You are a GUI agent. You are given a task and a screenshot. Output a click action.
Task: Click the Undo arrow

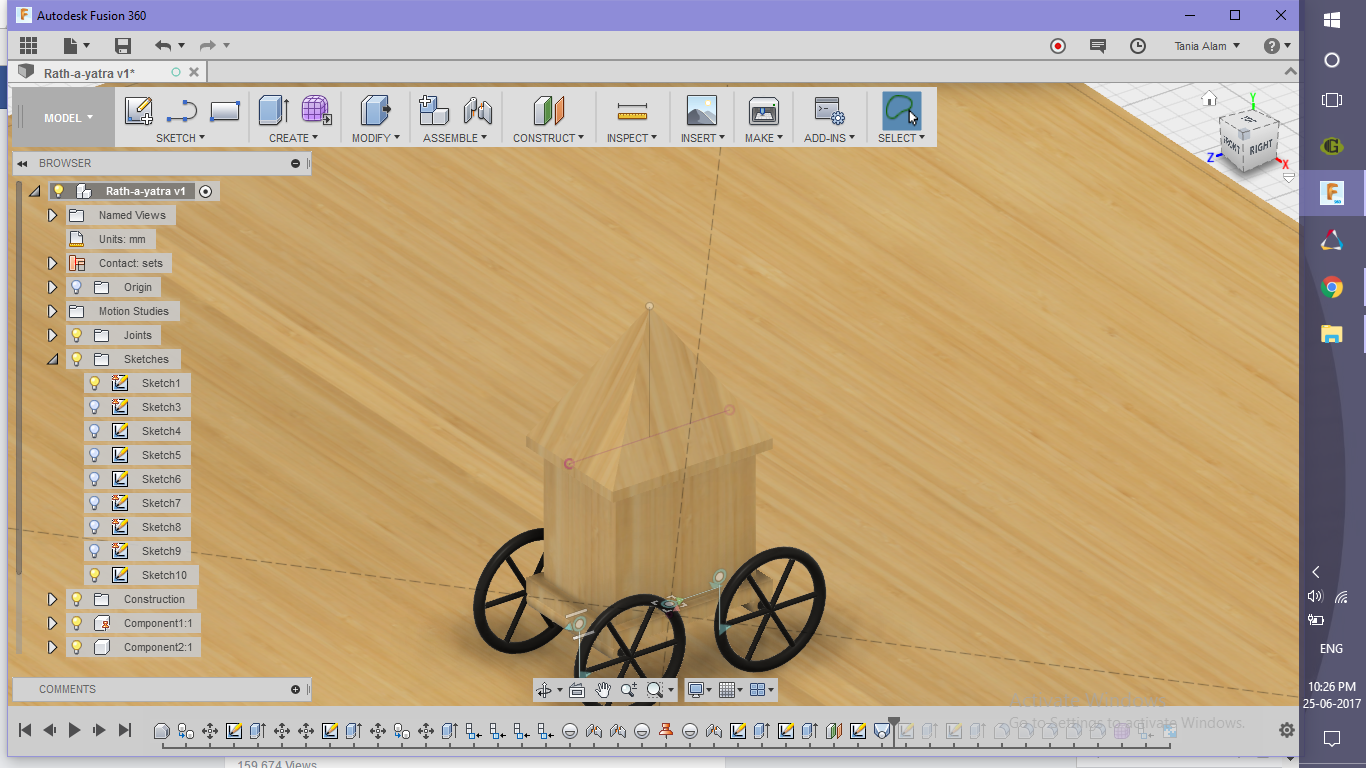pos(163,45)
